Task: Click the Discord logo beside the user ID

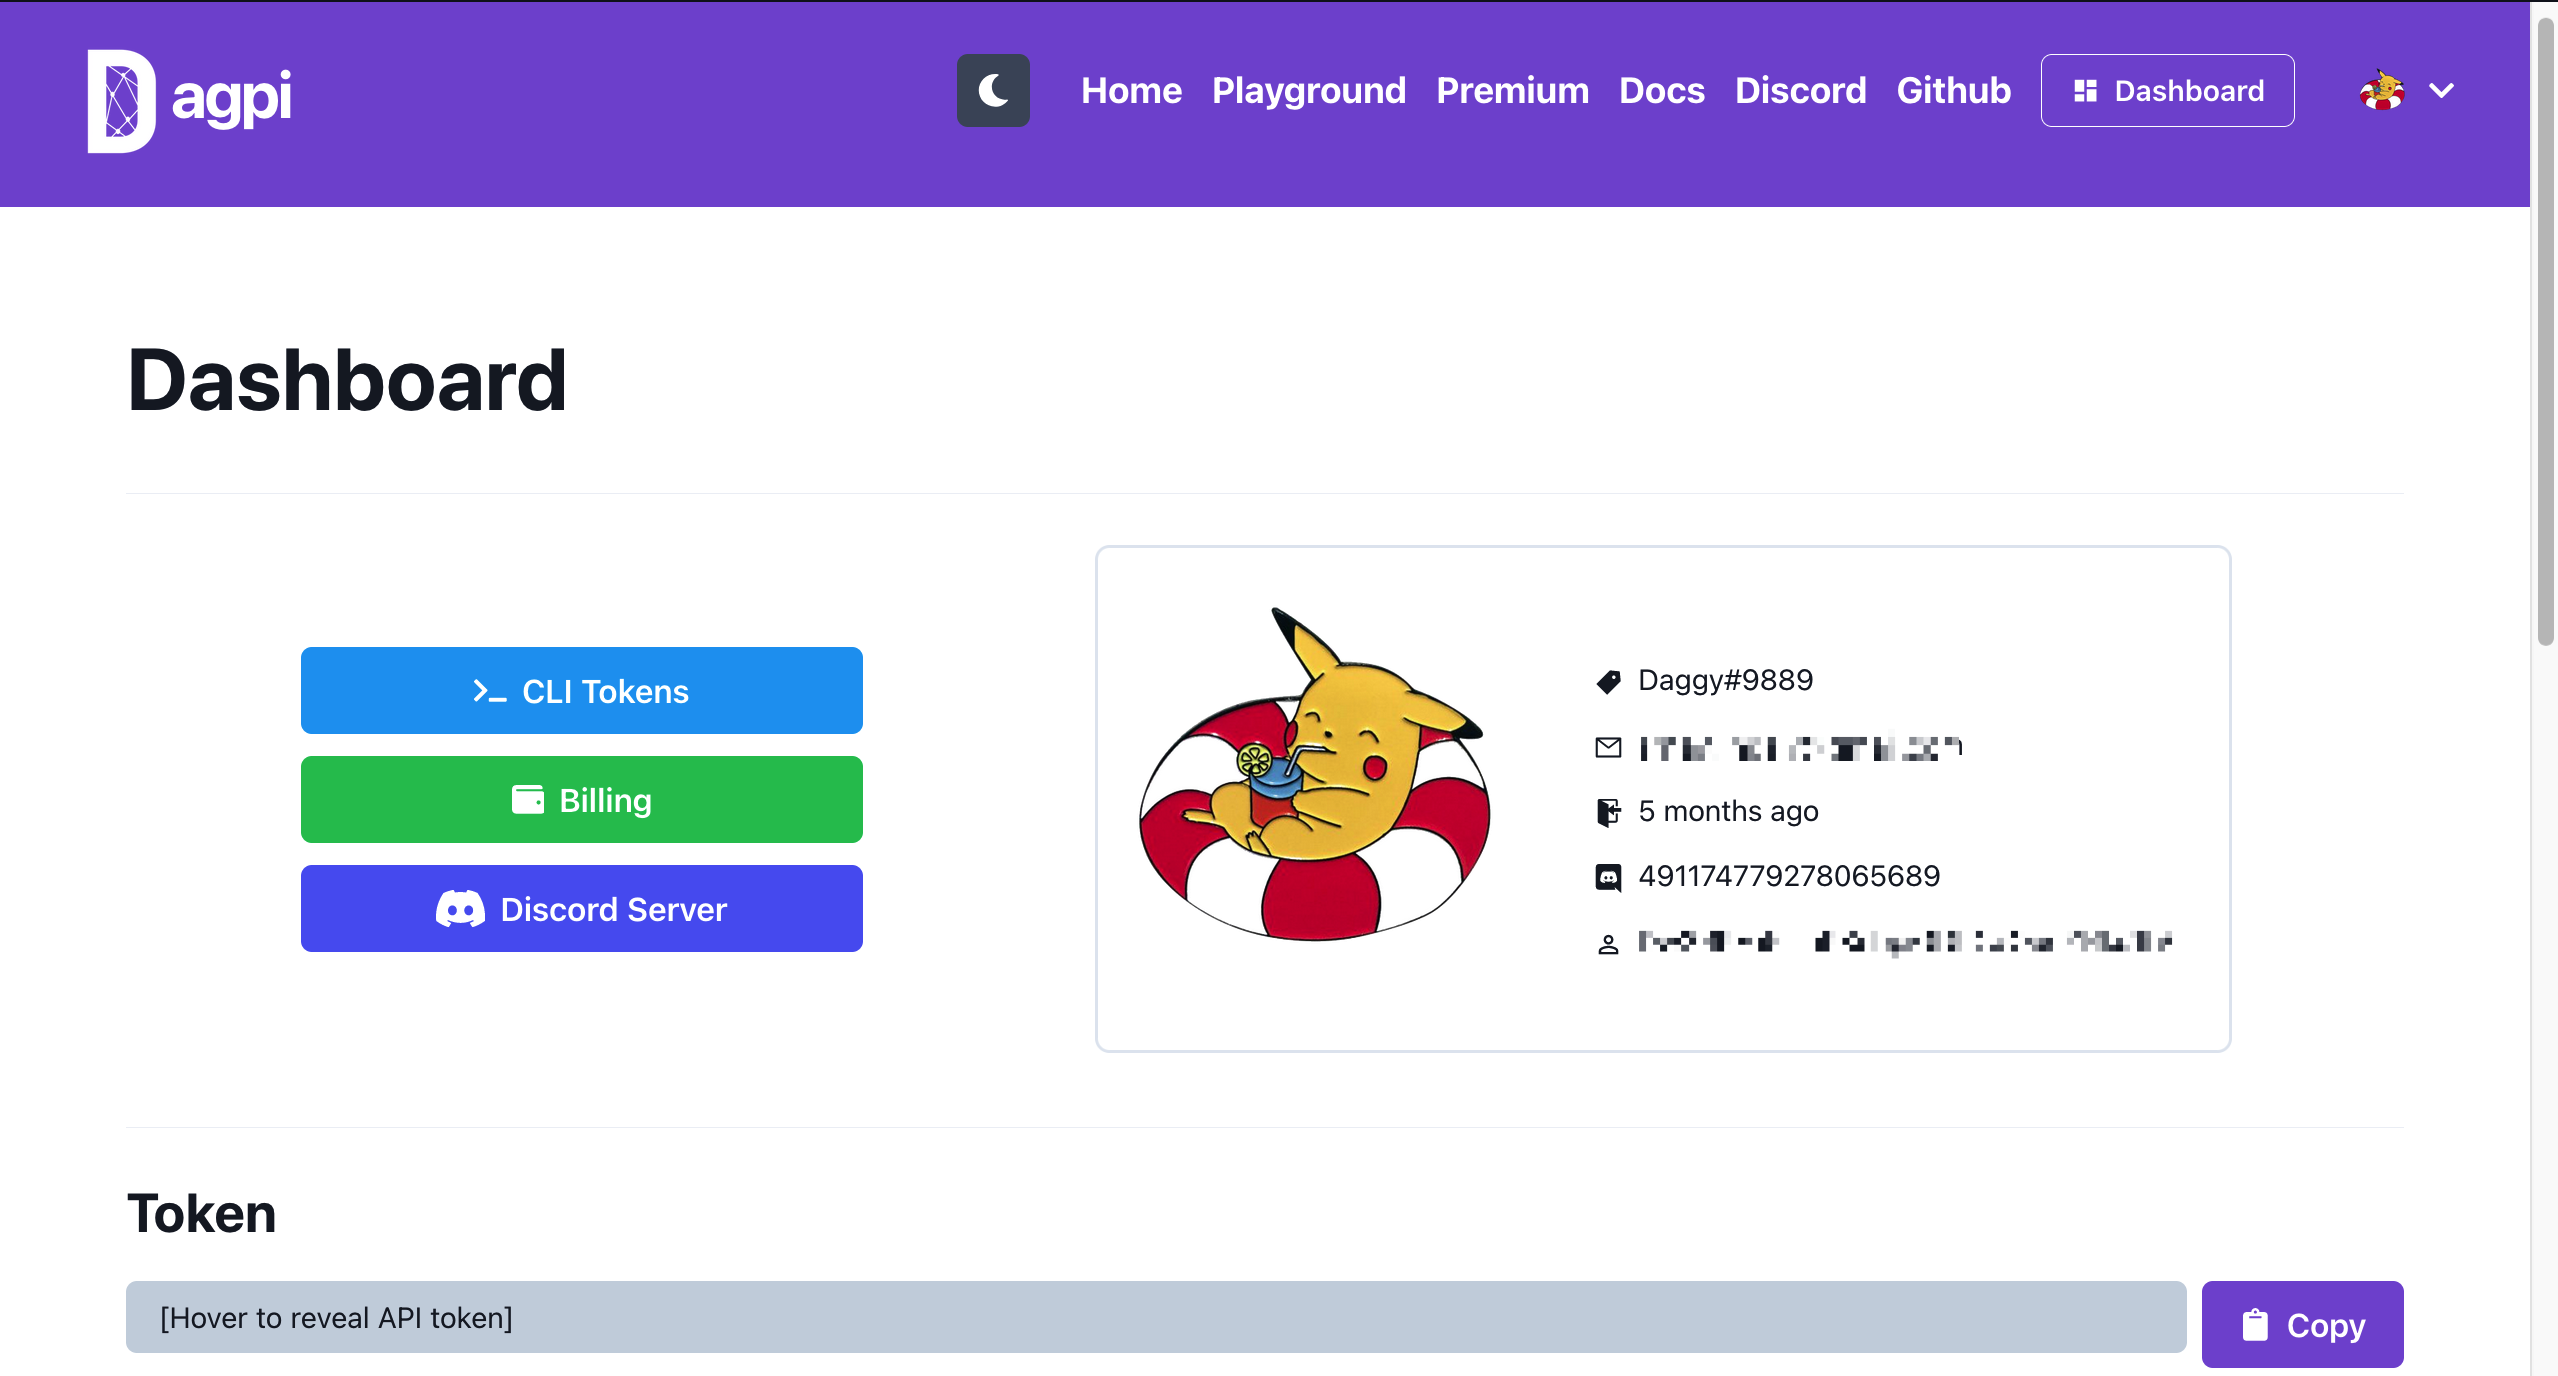Action: (1608, 877)
